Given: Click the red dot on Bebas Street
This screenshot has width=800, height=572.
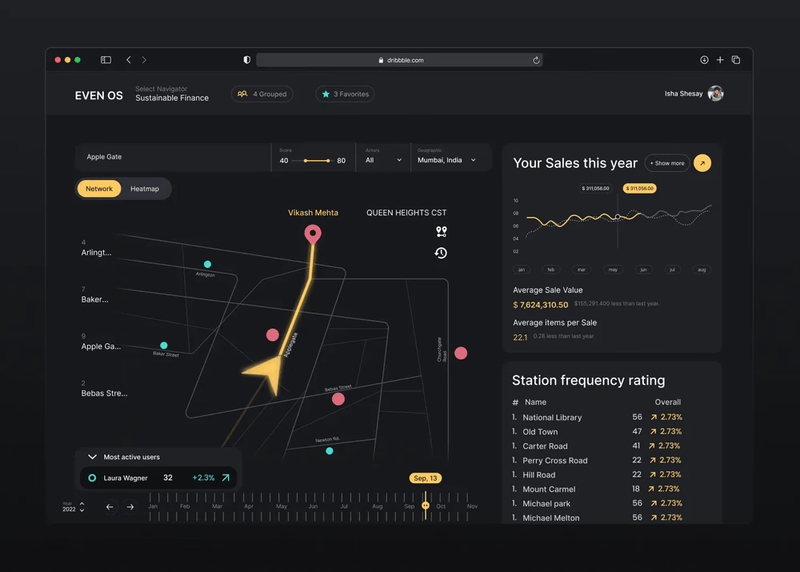Looking at the screenshot, I should (338, 399).
